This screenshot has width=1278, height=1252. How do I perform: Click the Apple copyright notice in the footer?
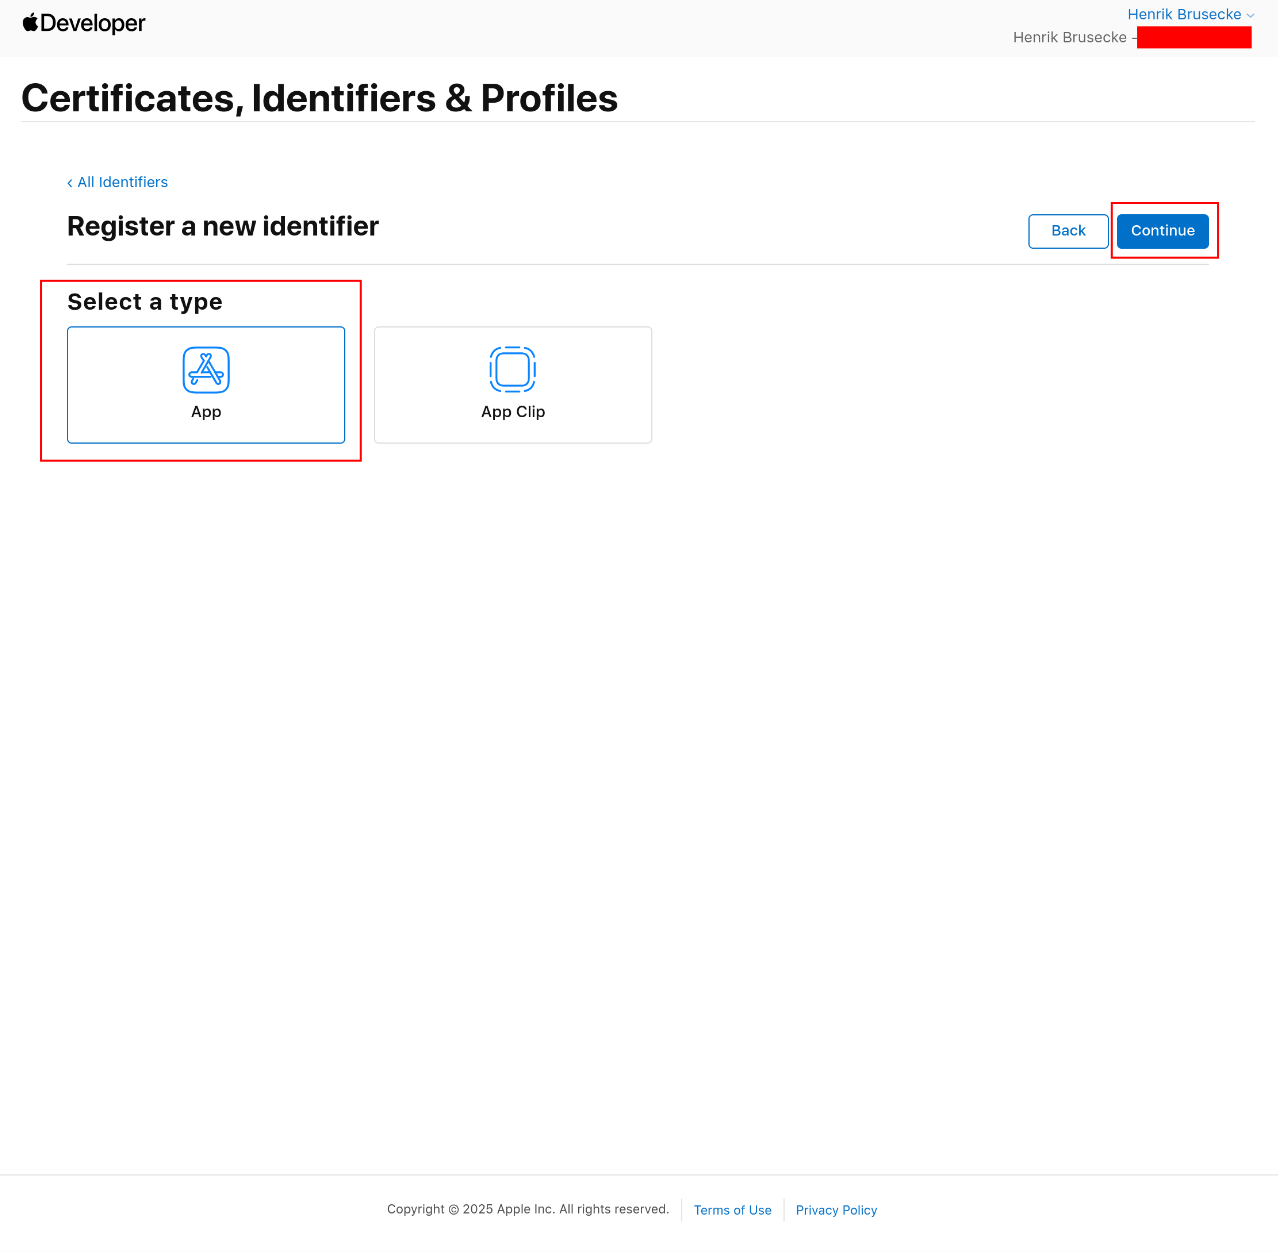click(x=527, y=1209)
